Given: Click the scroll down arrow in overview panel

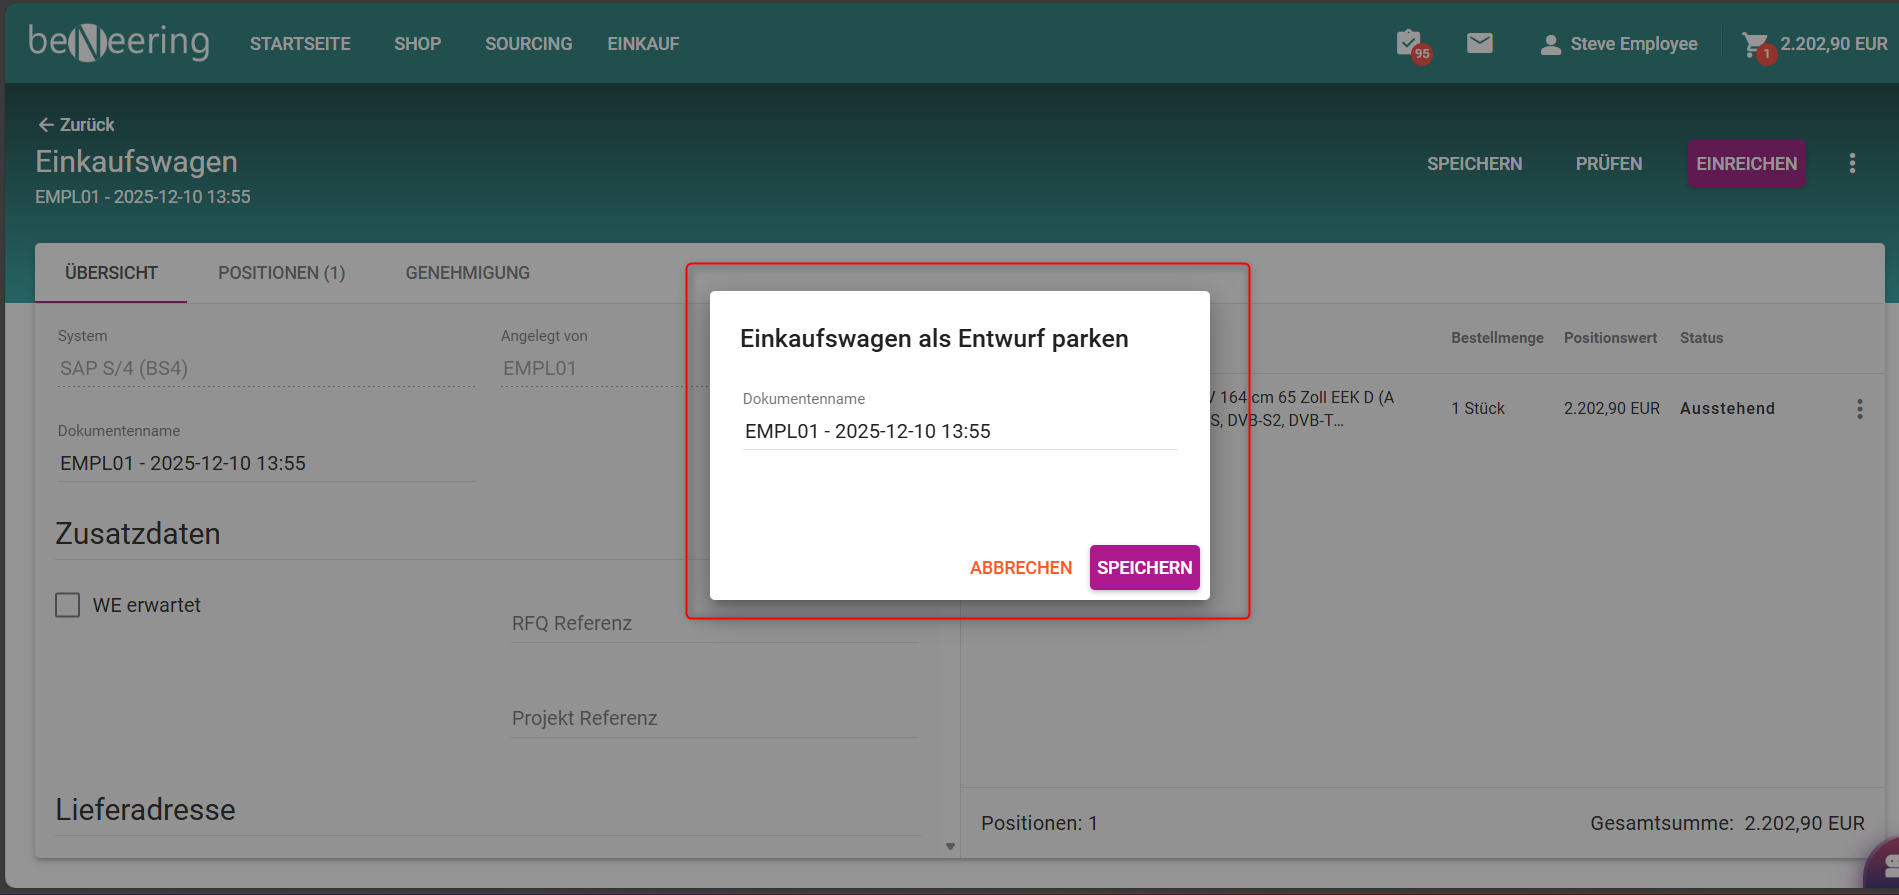Looking at the screenshot, I should pyautogui.click(x=950, y=846).
